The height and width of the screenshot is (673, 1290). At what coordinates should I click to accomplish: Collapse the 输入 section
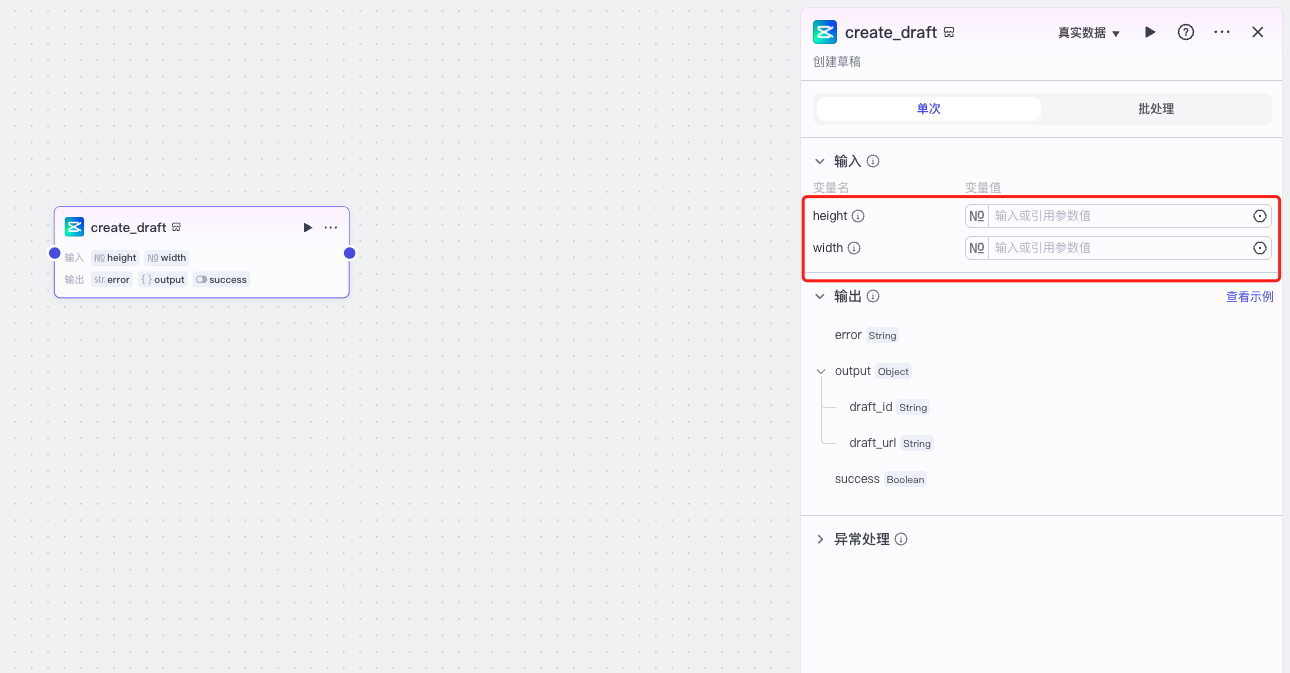820,161
